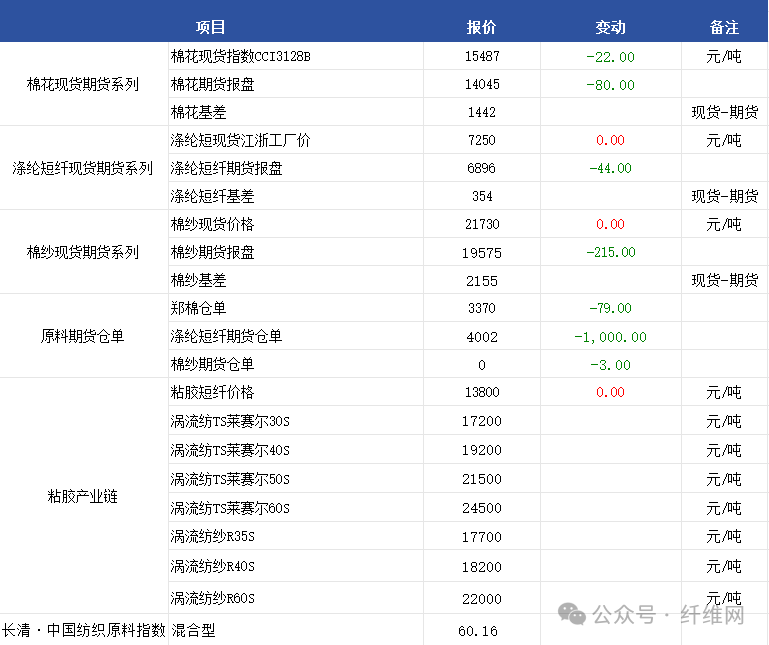Click the change value -22.00

point(611,57)
